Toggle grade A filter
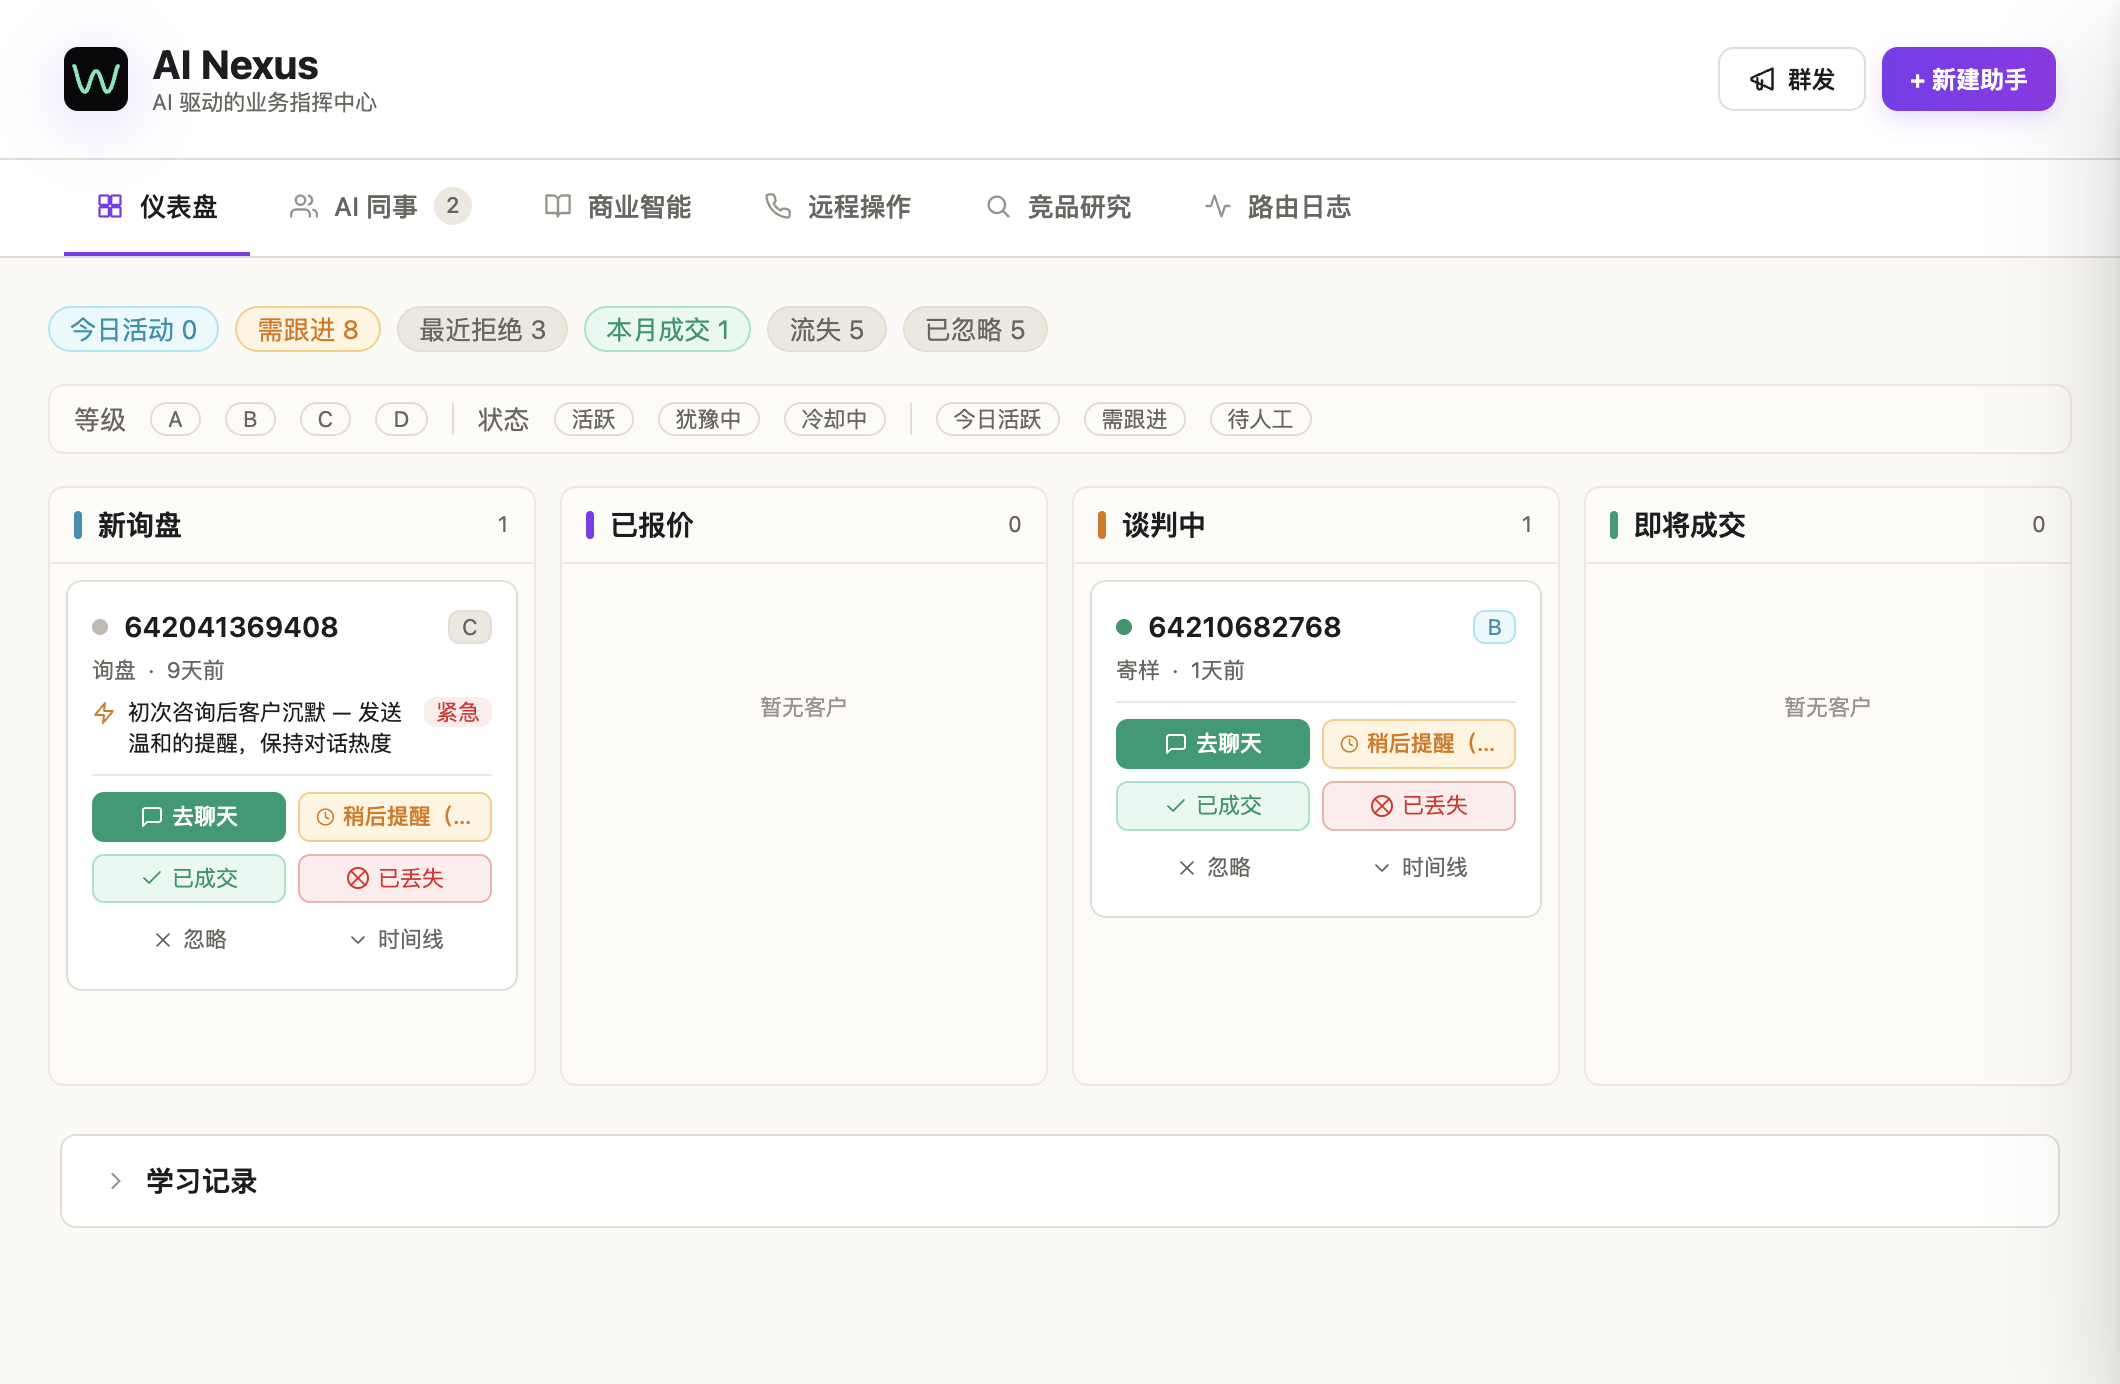 click(175, 419)
